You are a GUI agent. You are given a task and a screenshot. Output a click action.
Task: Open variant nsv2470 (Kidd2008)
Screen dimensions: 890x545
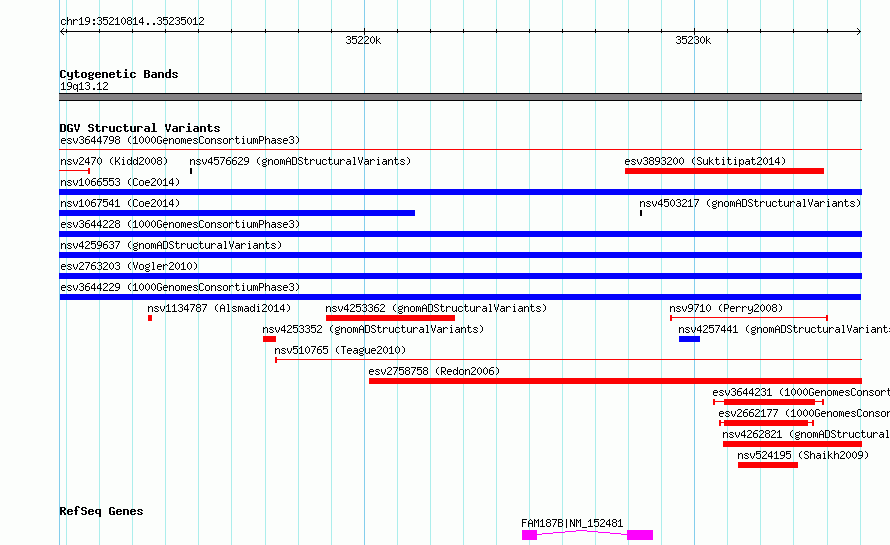[x=114, y=161]
